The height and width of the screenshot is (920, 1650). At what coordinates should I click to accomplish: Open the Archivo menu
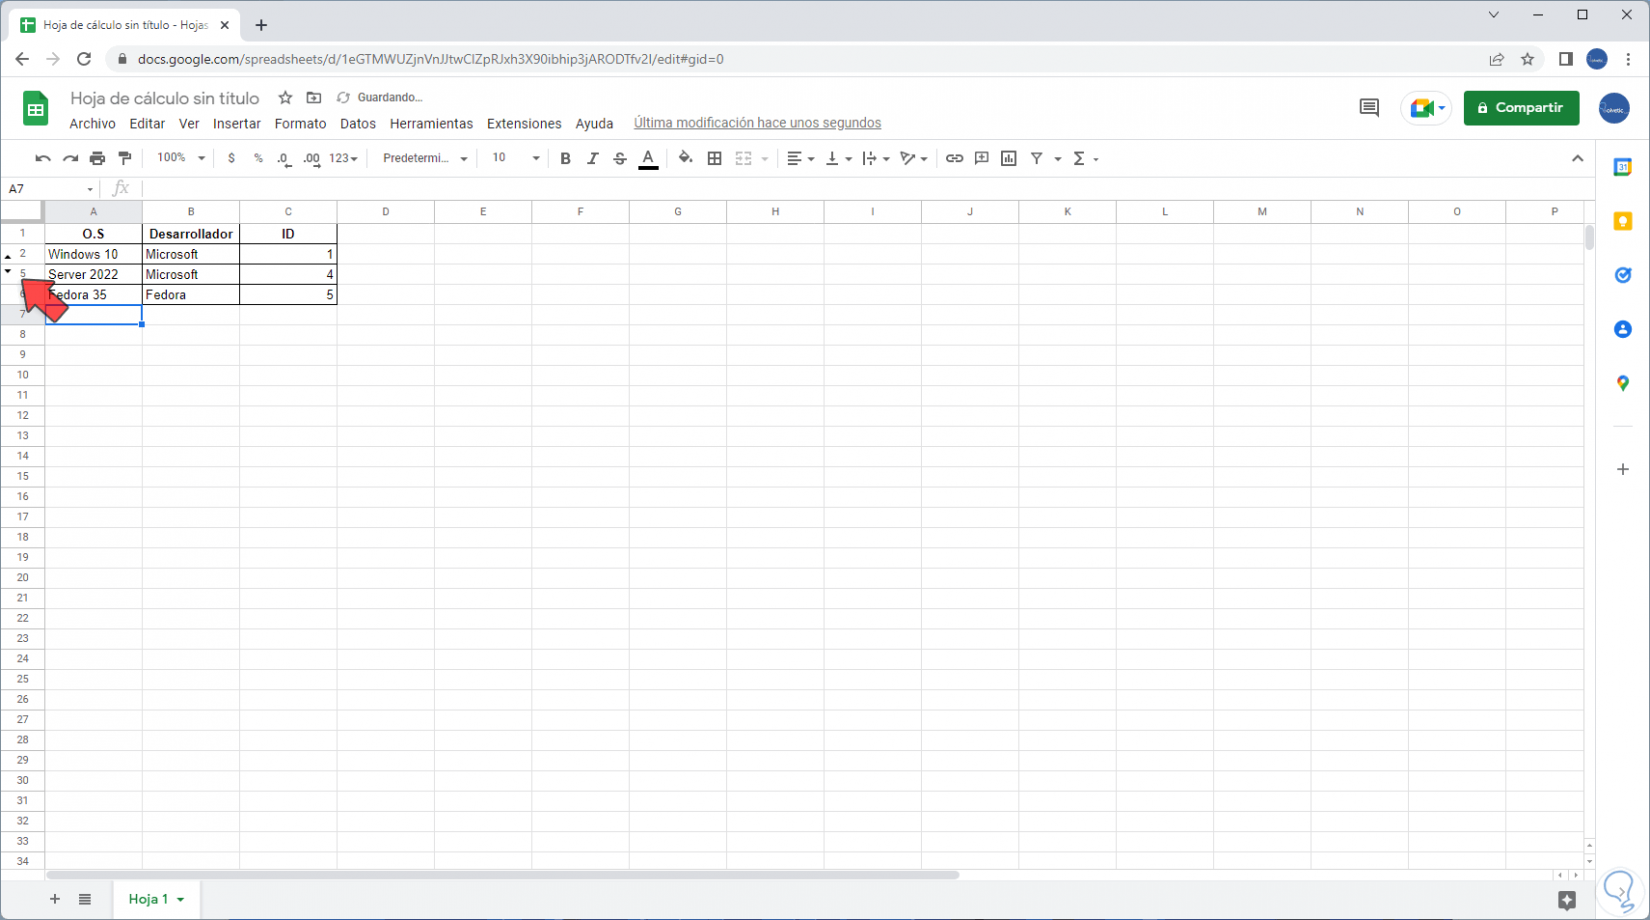click(x=92, y=123)
